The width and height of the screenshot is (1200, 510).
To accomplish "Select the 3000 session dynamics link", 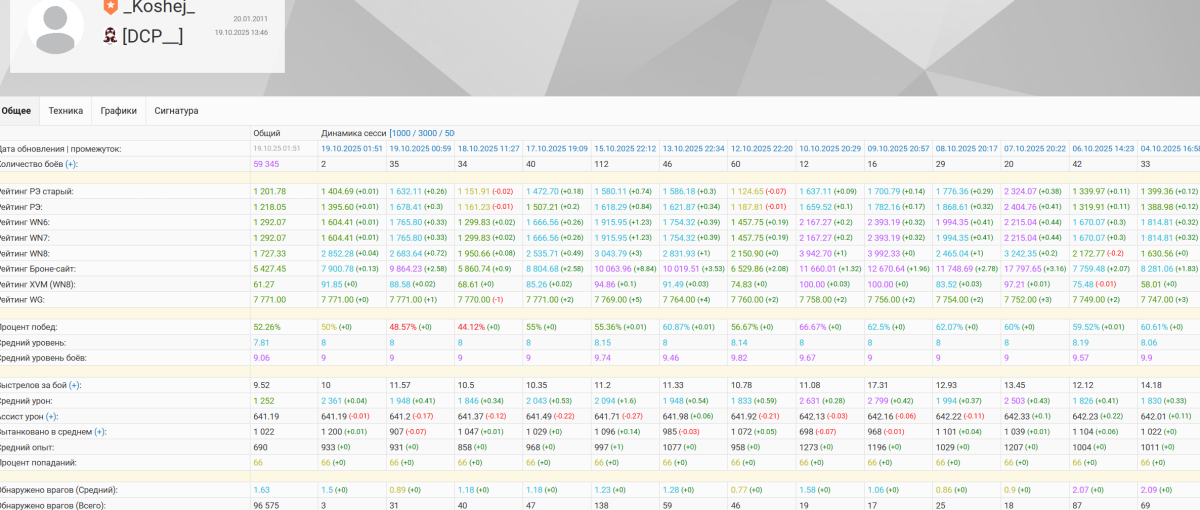I will point(427,133).
